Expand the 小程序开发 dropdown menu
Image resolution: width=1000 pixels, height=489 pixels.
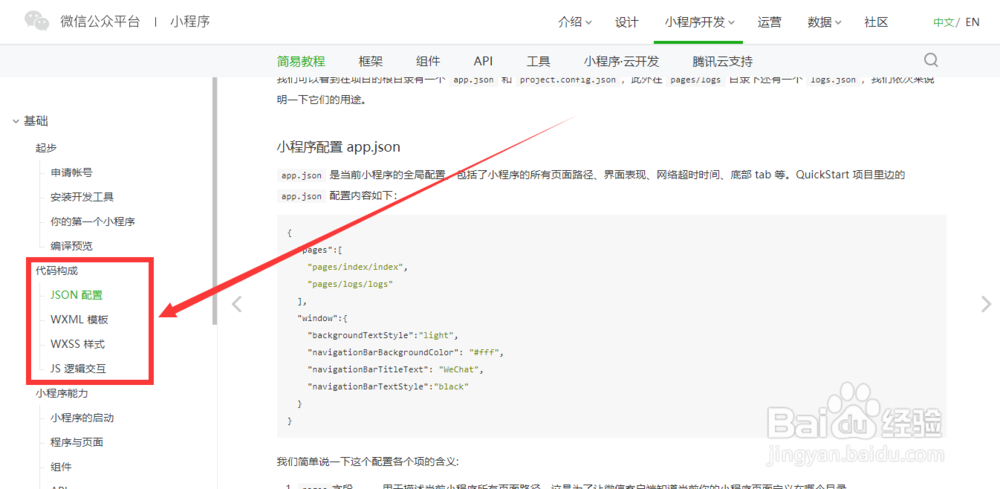[699, 22]
